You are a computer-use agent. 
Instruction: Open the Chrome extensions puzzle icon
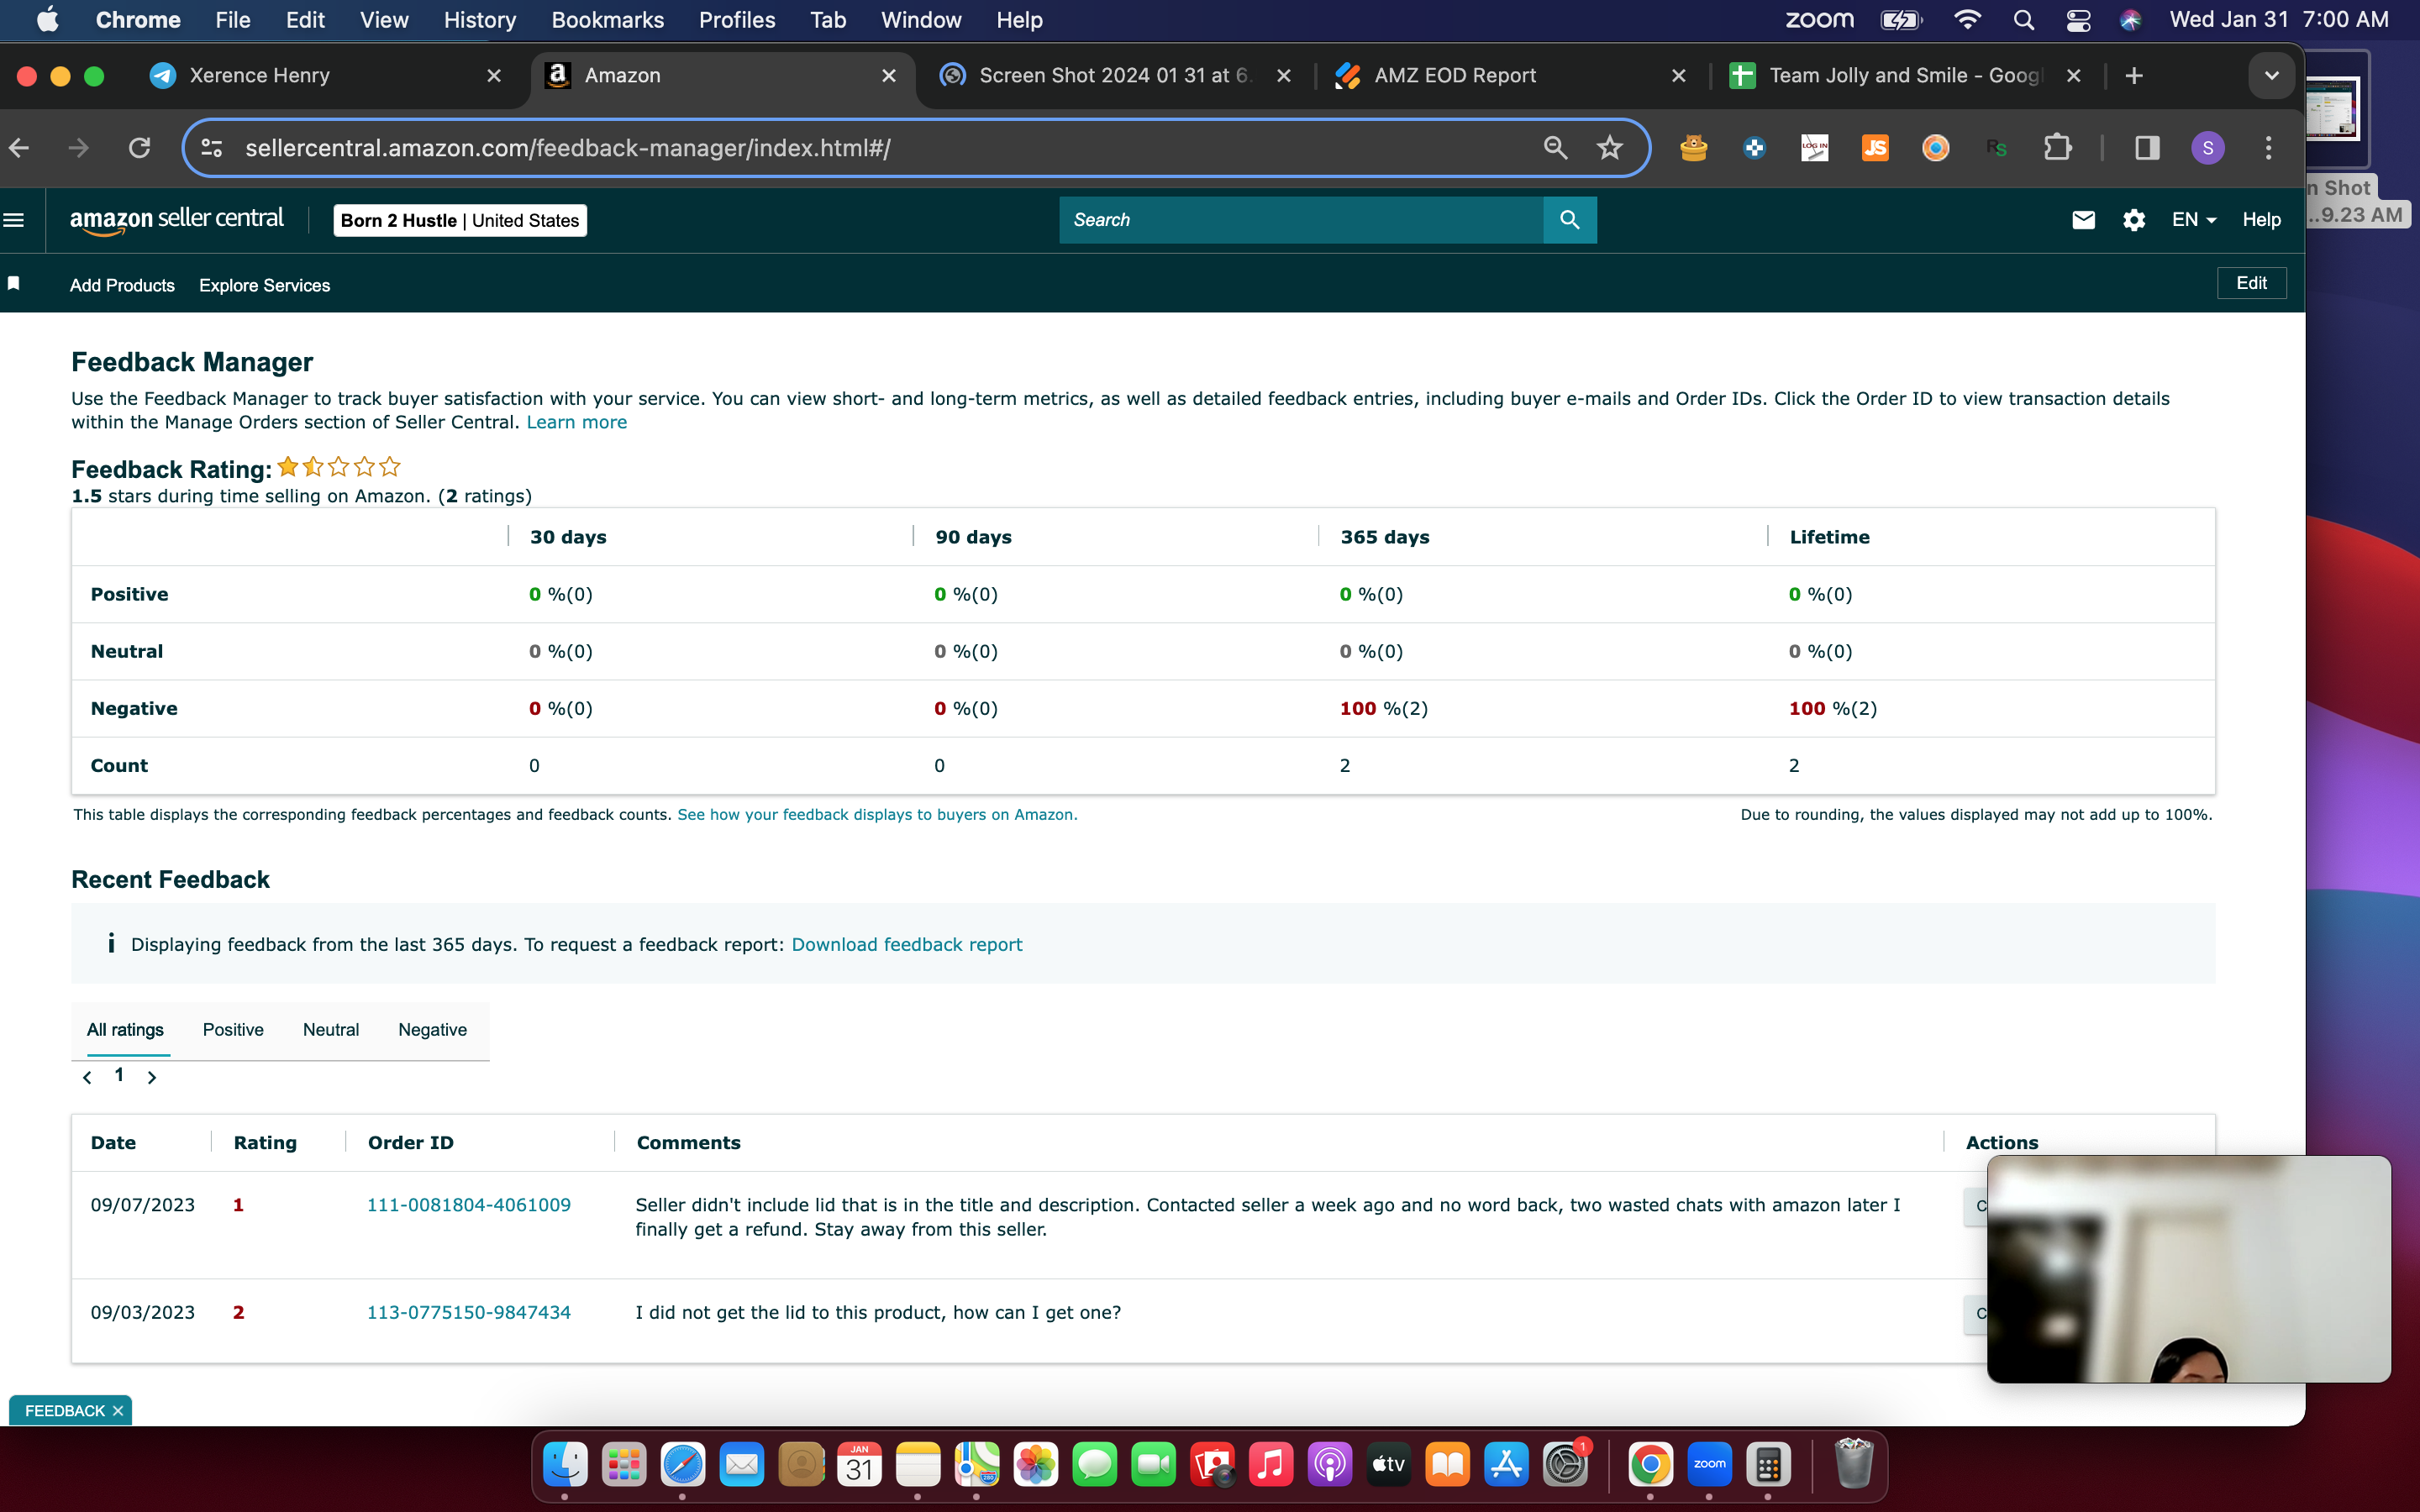tap(2057, 148)
